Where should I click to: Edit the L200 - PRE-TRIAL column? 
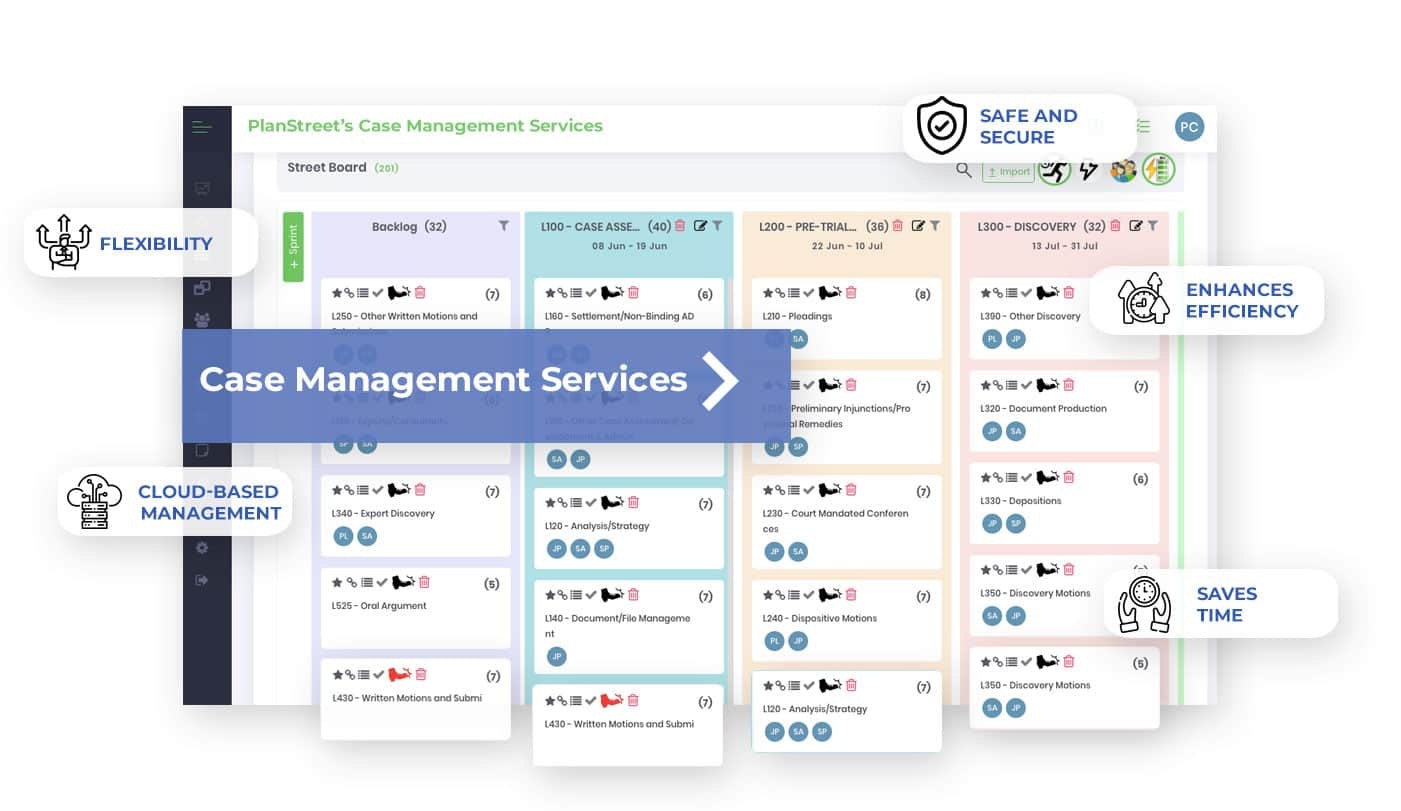click(x=918, y=226)
